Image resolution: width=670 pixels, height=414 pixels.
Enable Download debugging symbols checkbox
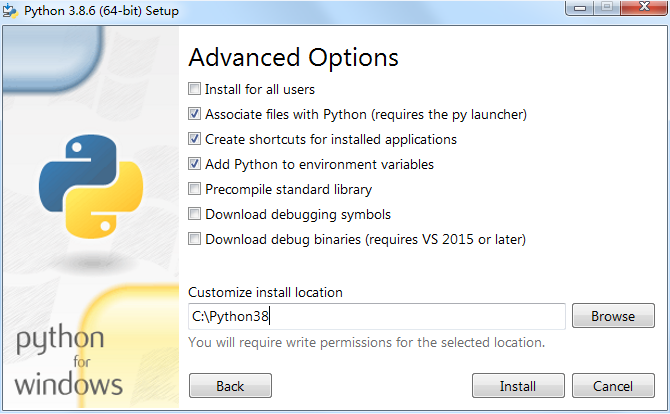click(x=195, y=214)
